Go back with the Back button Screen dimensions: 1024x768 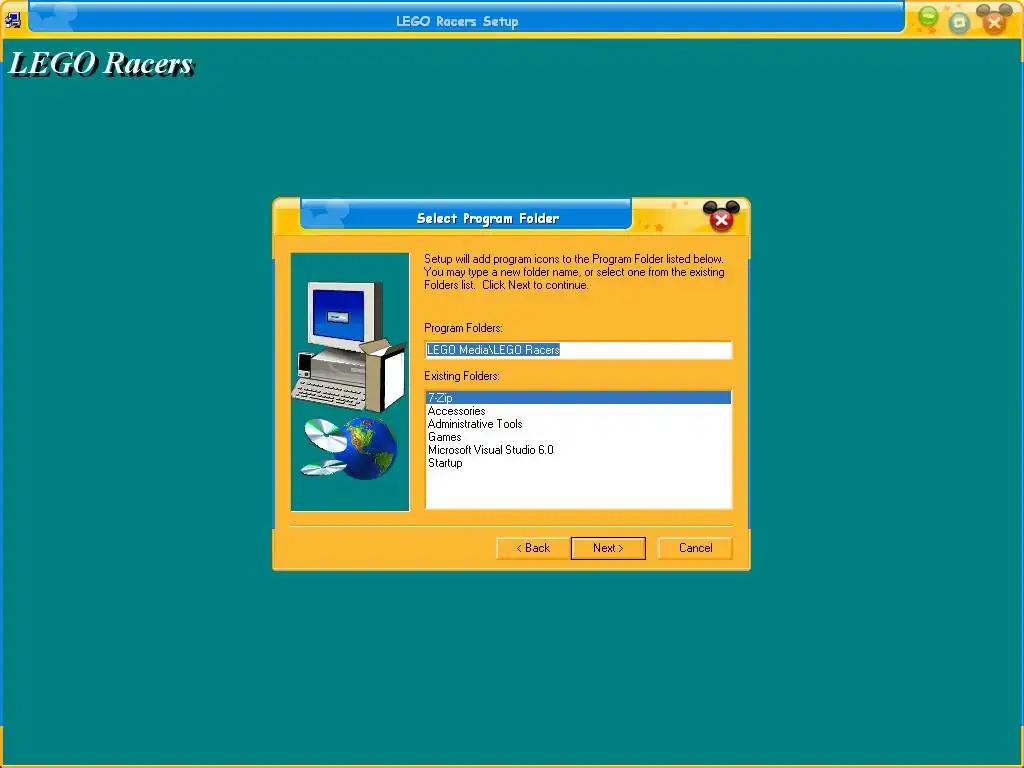(x=533, y=548)
